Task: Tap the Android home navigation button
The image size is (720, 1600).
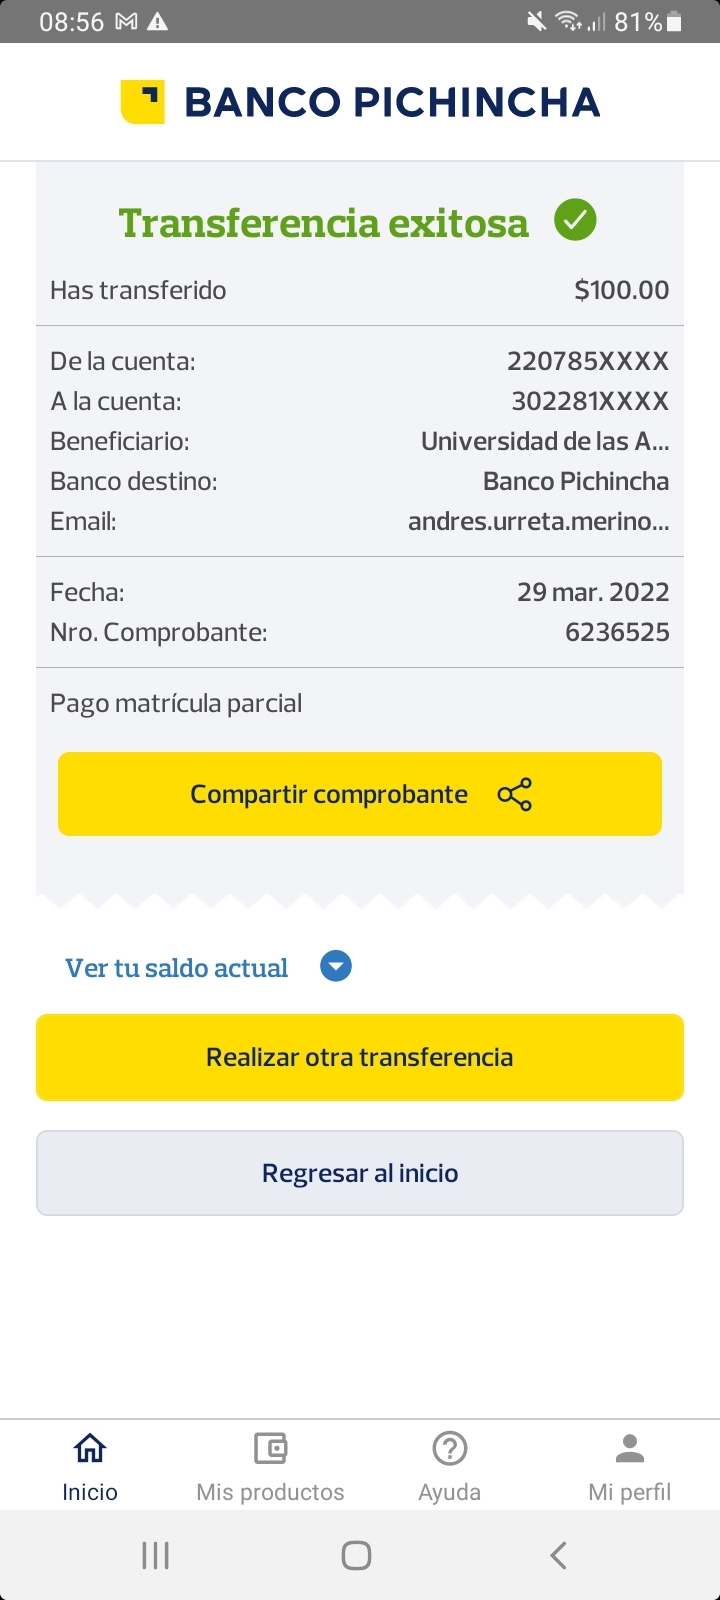Action: (x=357, y=1555)
